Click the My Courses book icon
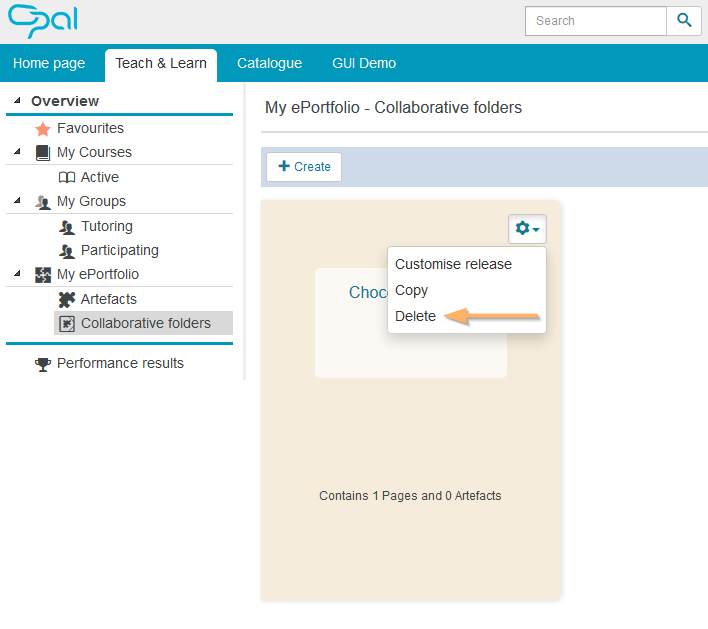This screenshot has width=708, height=629. [42, 153]
